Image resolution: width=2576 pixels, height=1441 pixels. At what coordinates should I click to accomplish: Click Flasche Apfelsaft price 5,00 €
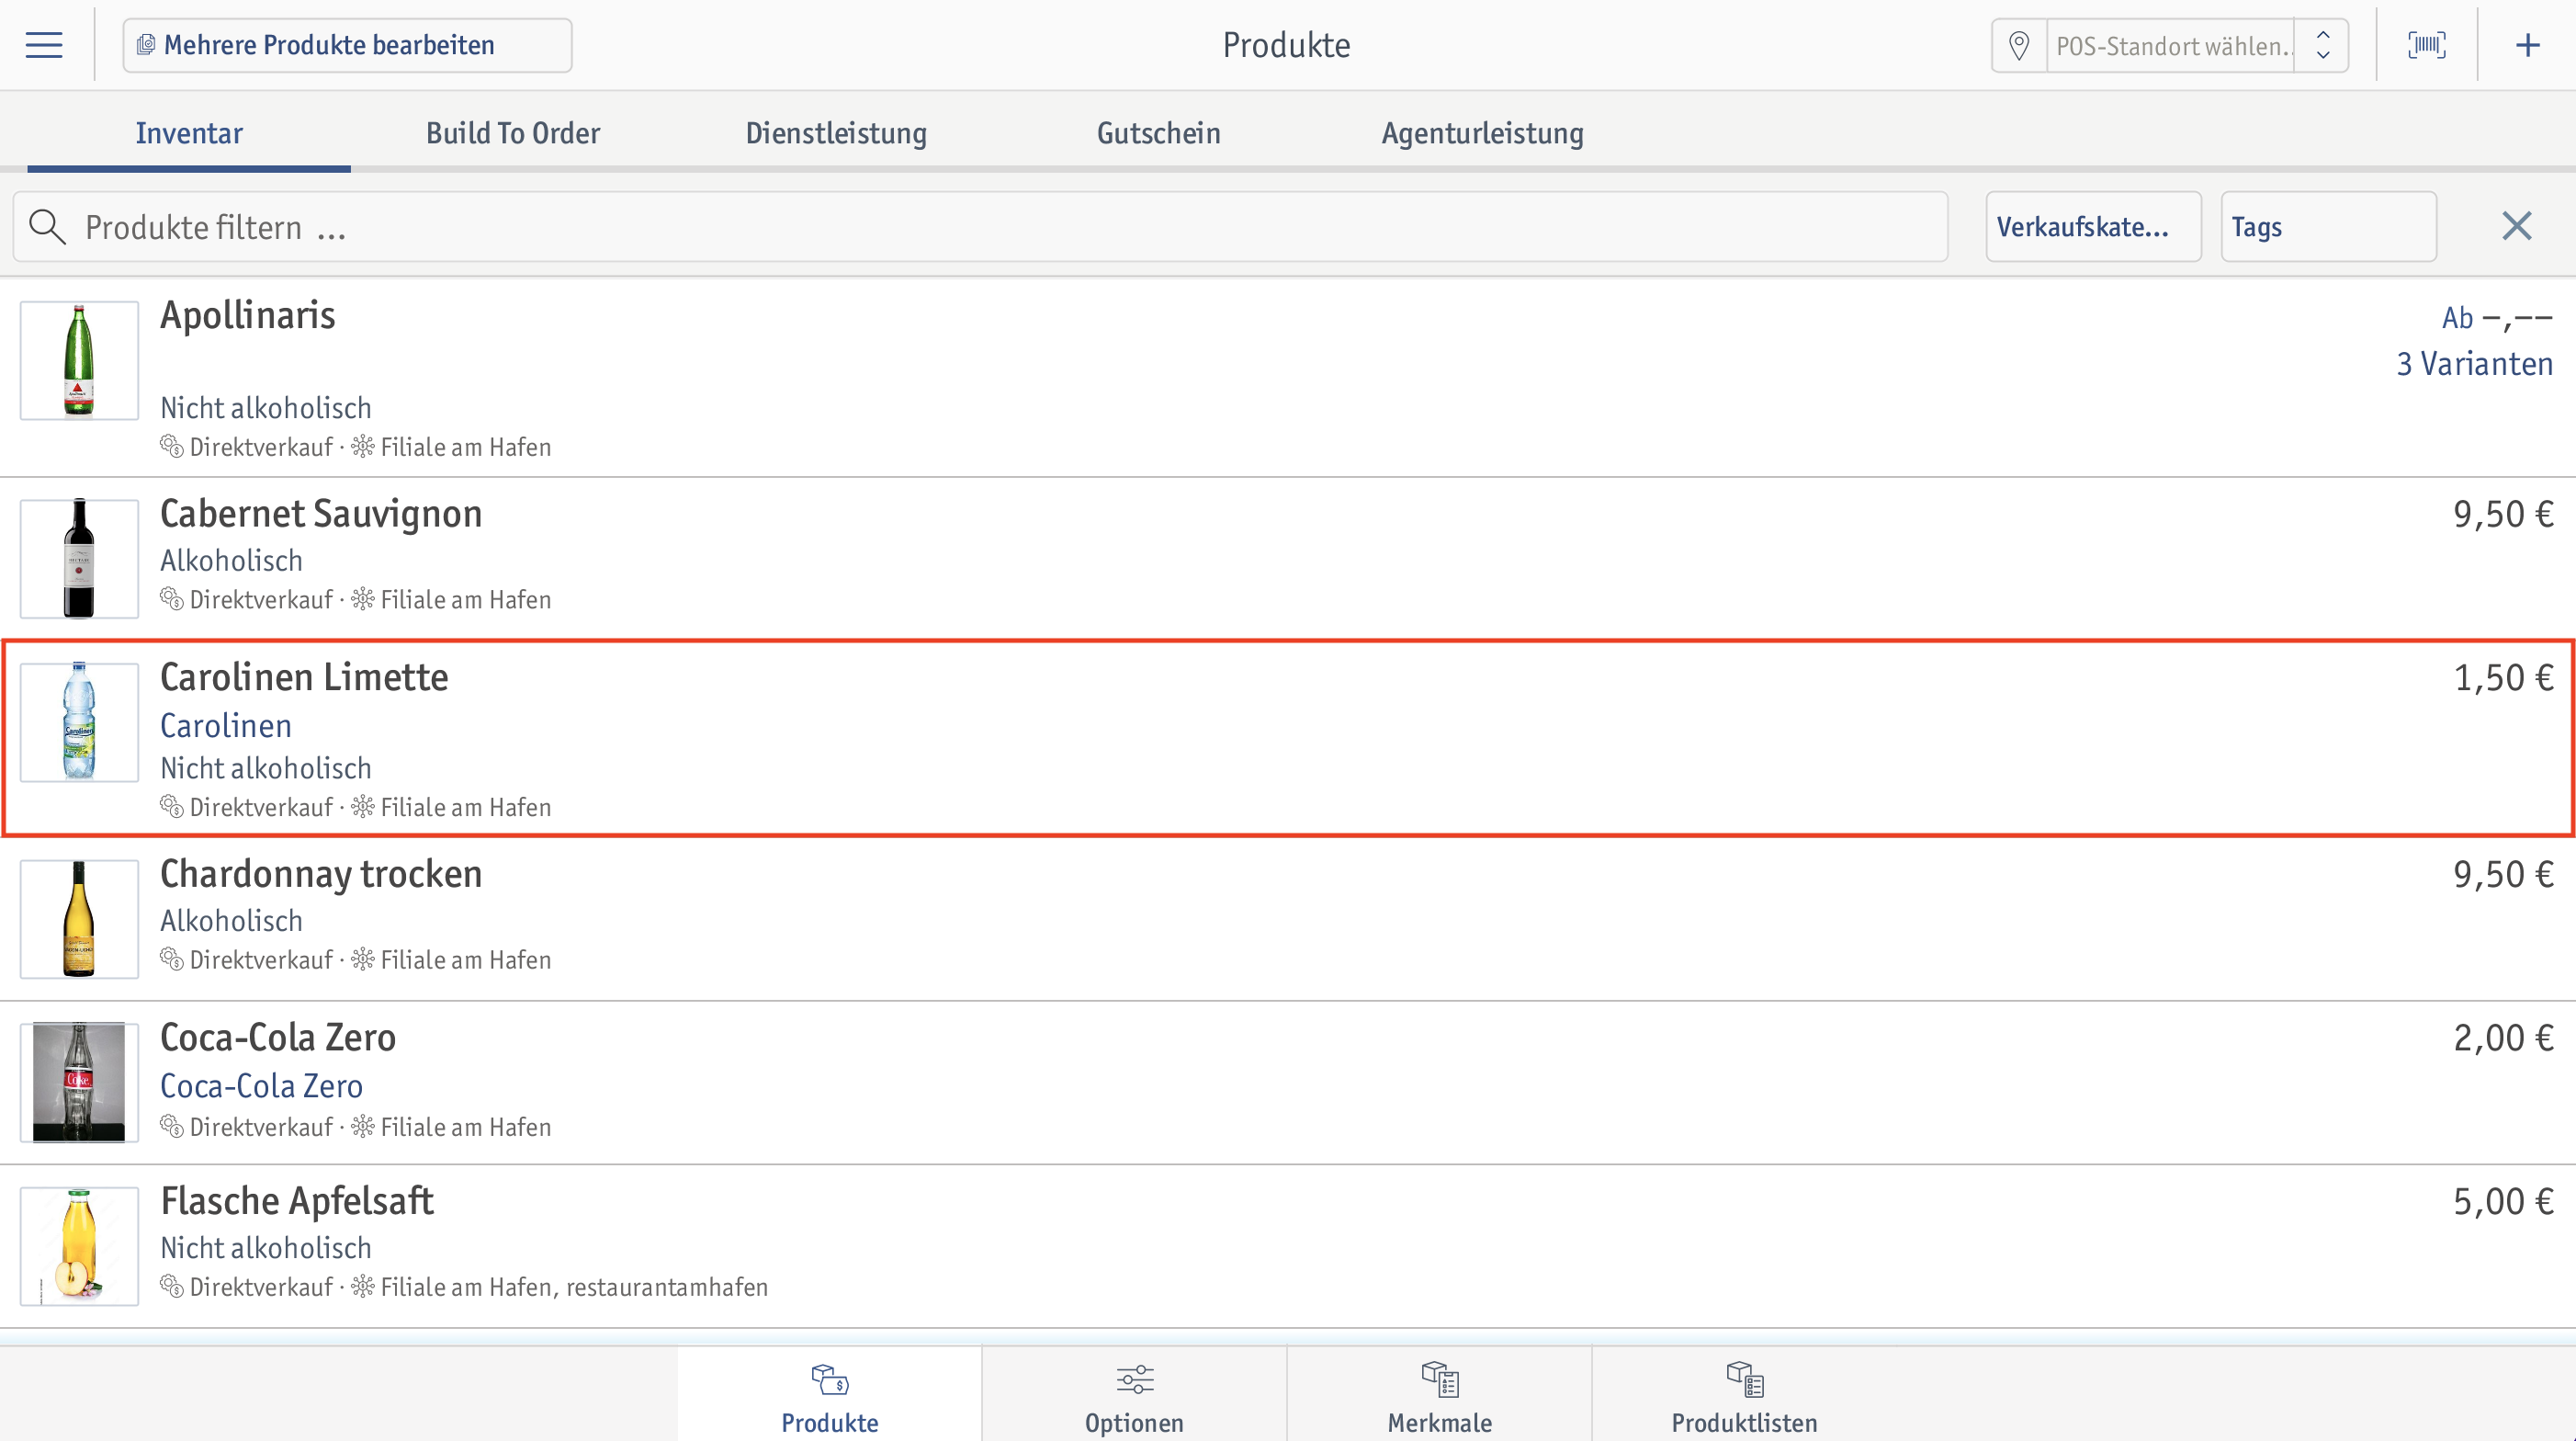[2503, 1202]
